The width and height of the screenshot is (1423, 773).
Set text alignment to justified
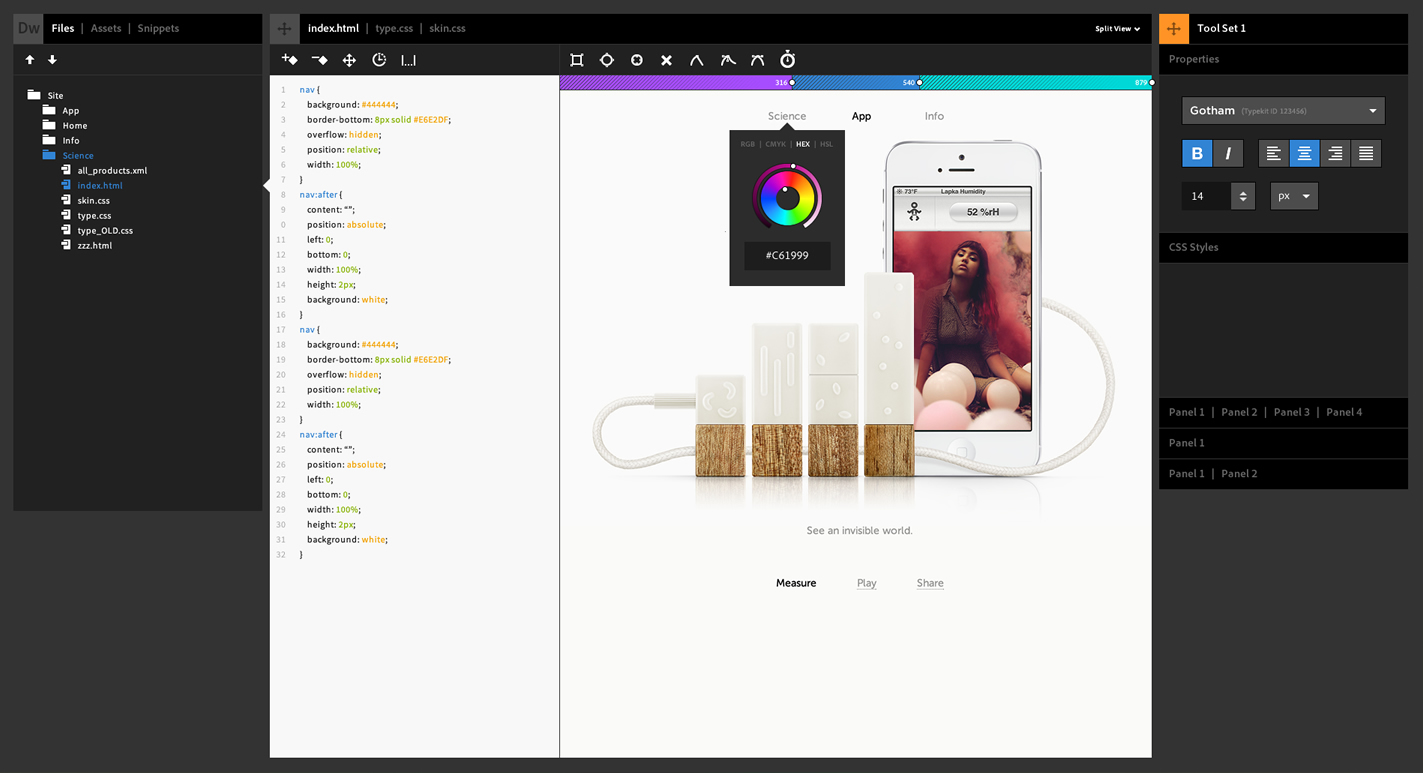[x=1366, y=153]
